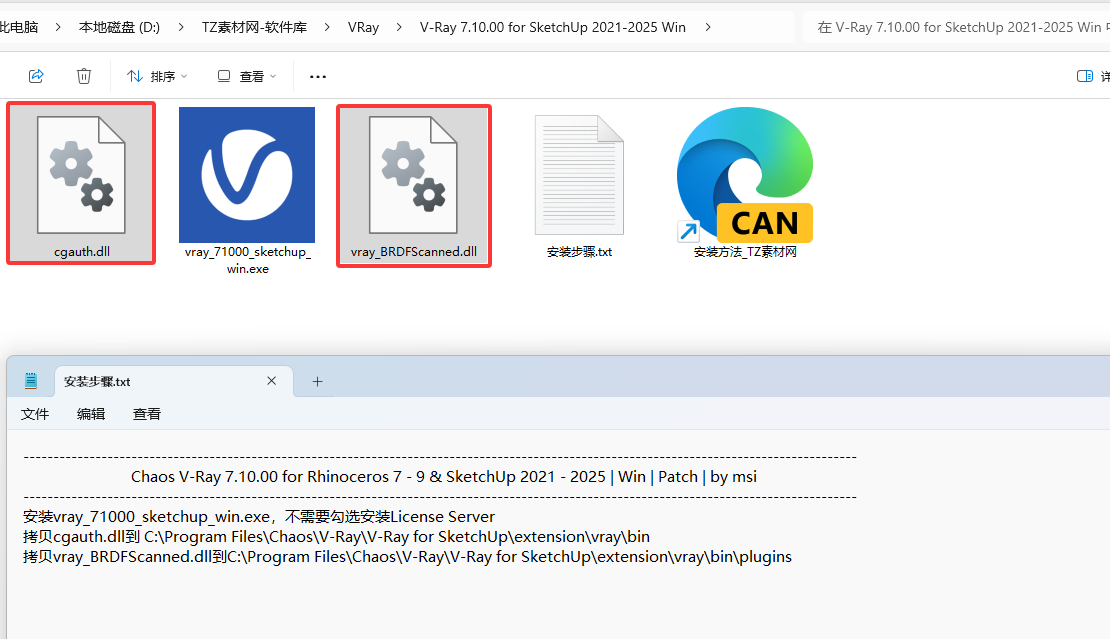This screenshot has height=639, width=1110.
Task: Select the vray_71000_sketchup_win.exe installer icon
Action: (x=247, y=175)
